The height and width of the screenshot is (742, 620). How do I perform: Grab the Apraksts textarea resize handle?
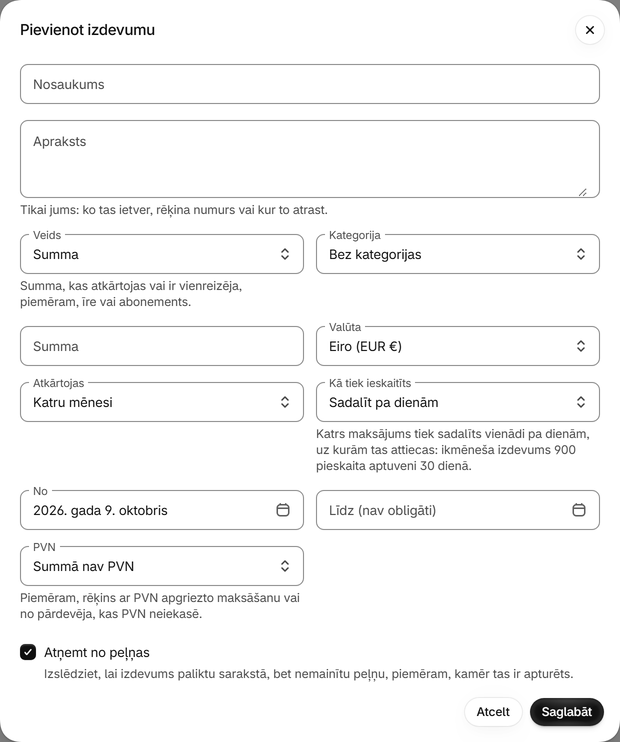(x=583, y=192)
